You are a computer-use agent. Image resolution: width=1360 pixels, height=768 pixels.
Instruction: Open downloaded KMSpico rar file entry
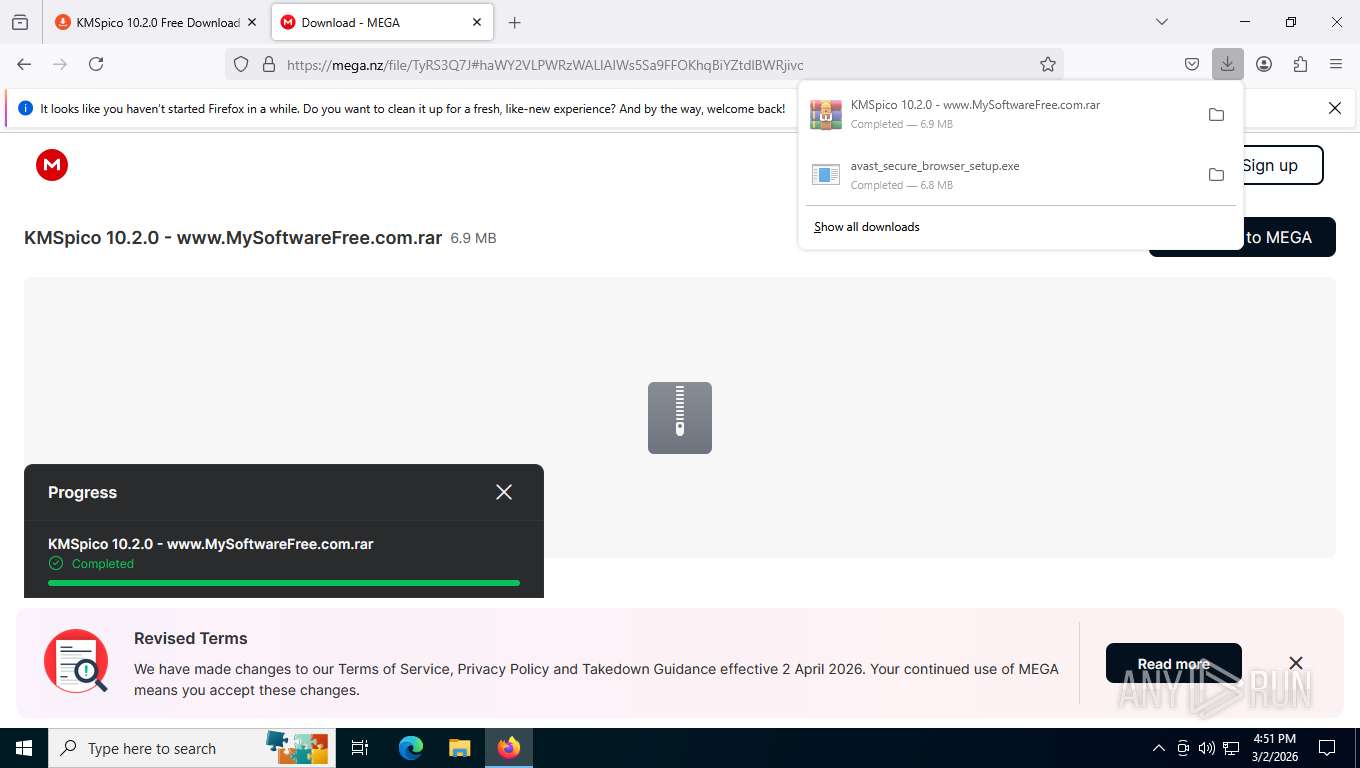pyautogui.click(x=998, y=114)
